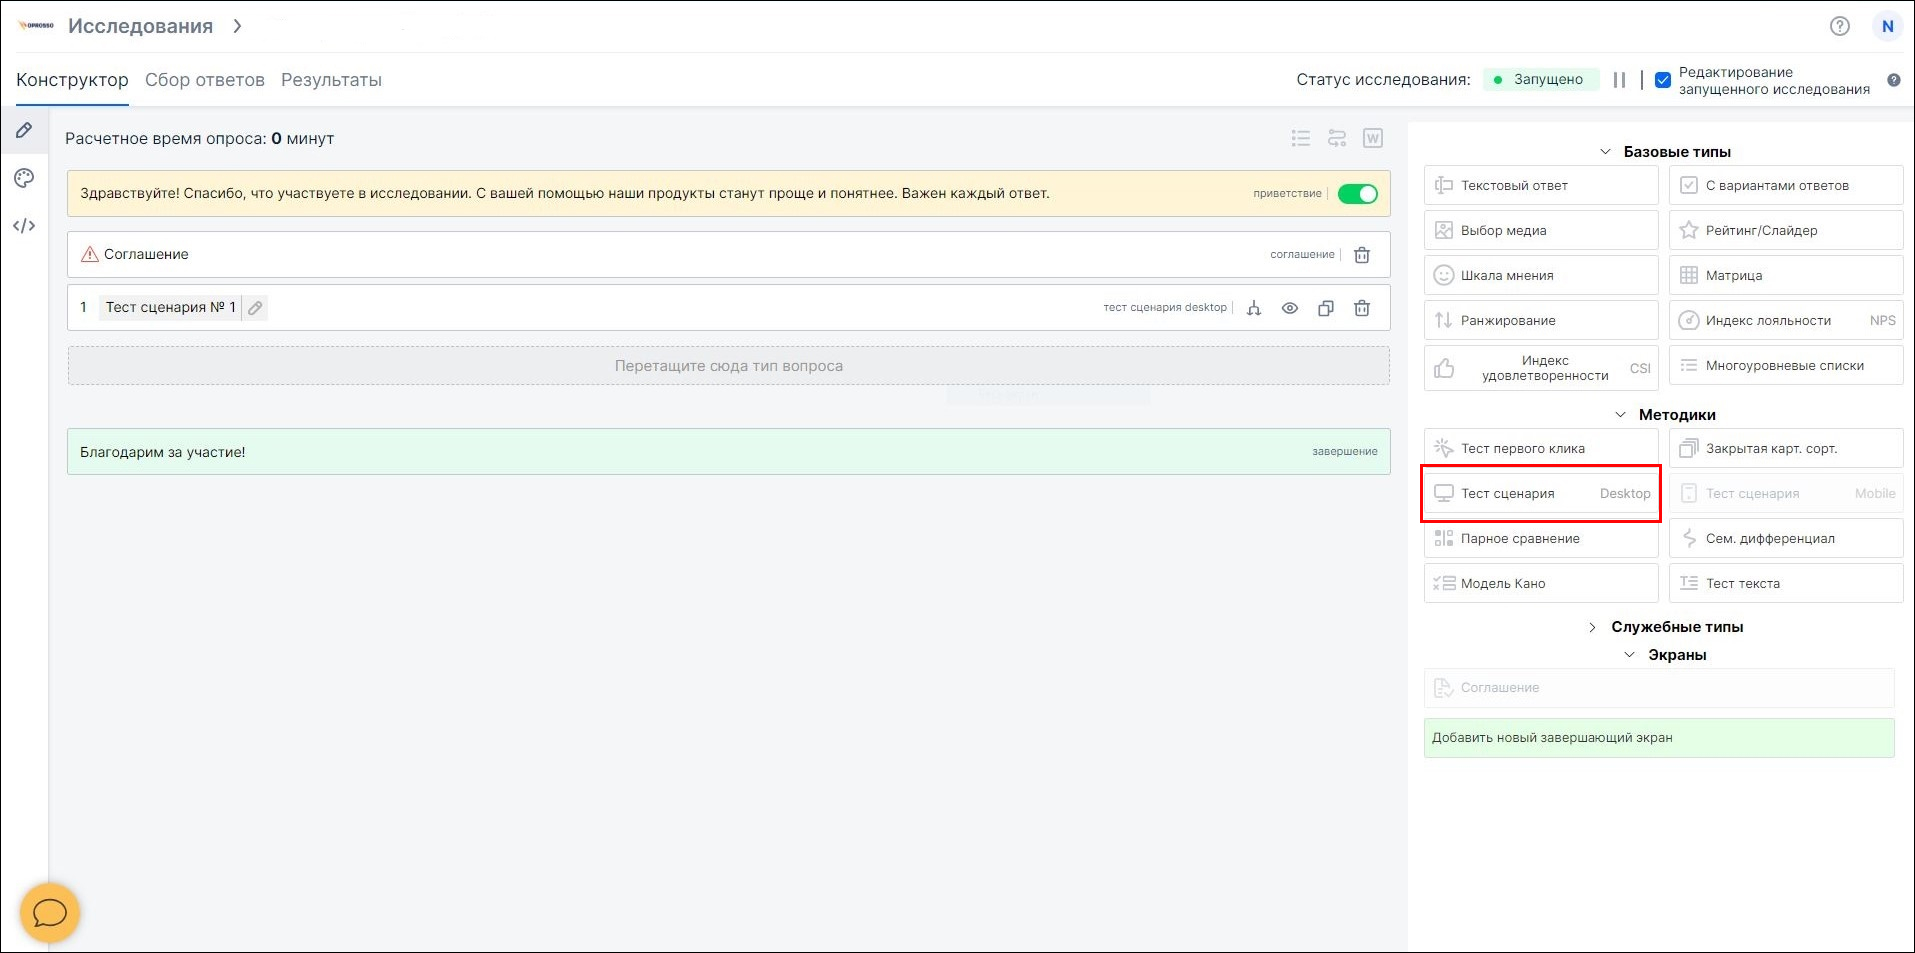The height and width of the screenshot is (953, 1915).
Task: Open the chat support bubble
Action: pos(49,912)
